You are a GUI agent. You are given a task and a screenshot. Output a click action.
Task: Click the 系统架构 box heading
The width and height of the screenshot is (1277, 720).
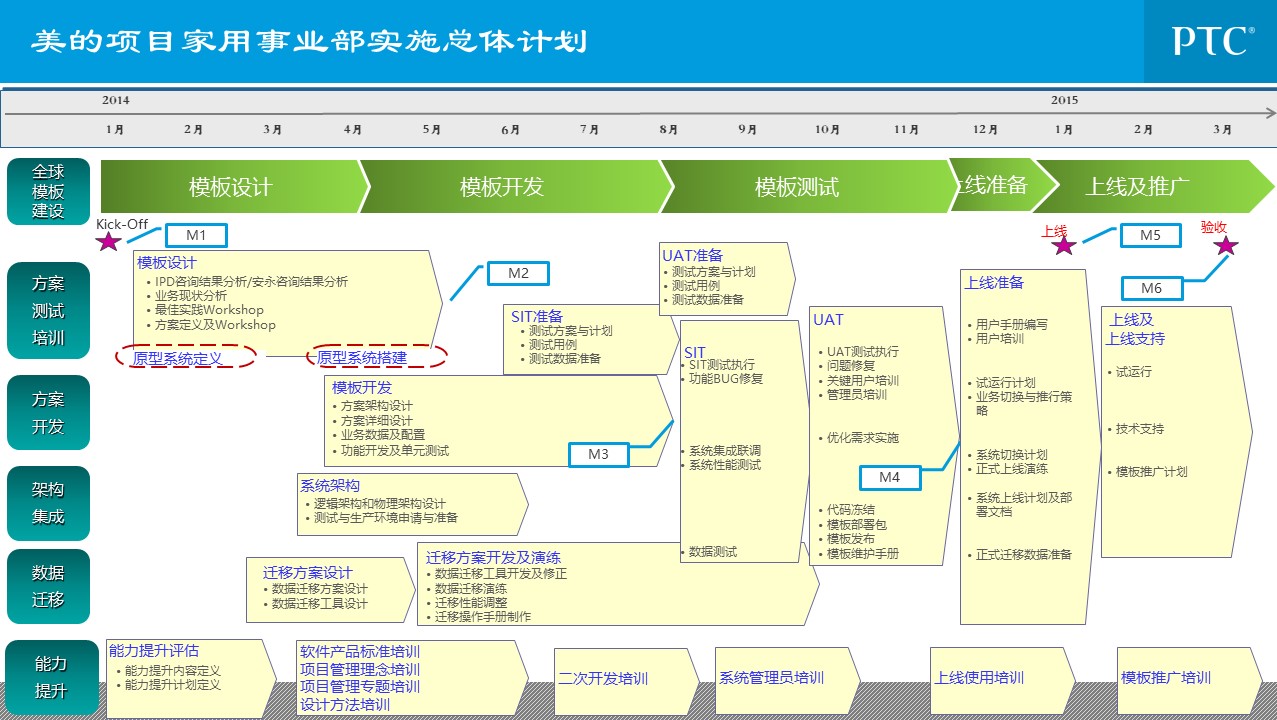coord(330,486)
